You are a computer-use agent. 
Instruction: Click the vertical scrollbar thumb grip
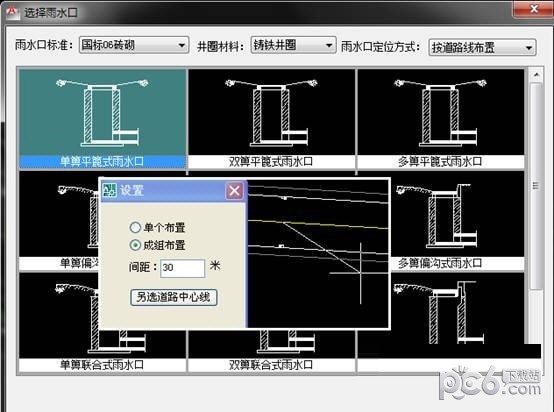536,185
